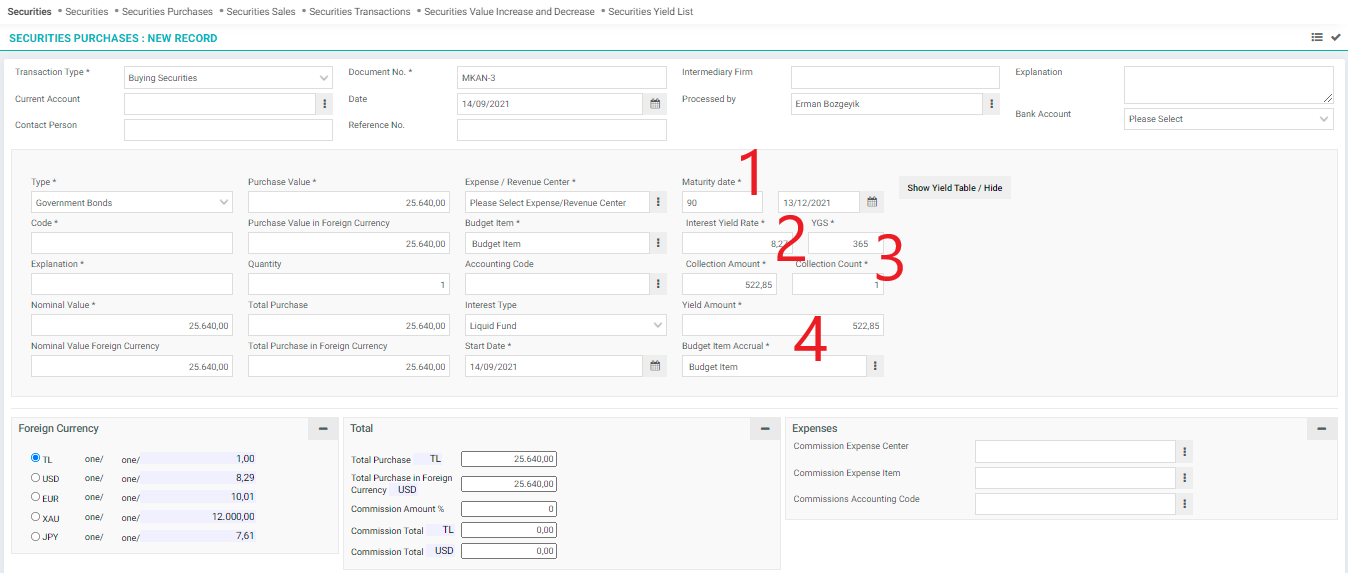The image size is (1348, 573).
Task: Click the maturity days field showing 90
Action: click(722, 203)
